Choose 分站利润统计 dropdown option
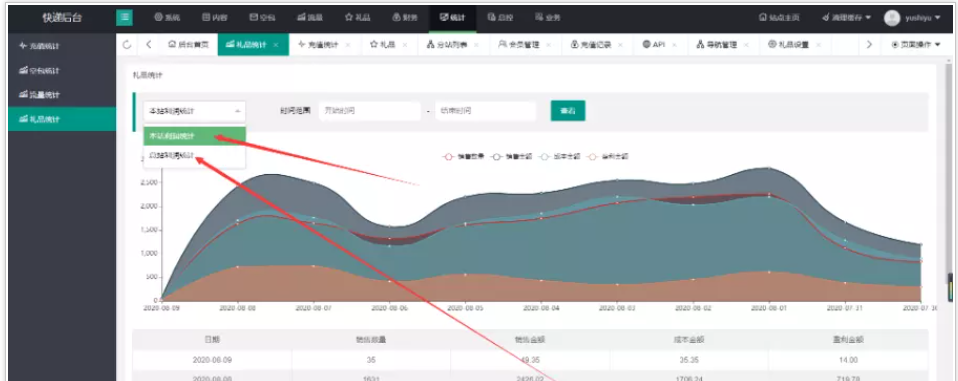Screen dimensions: 958x381 coord(195,156)
